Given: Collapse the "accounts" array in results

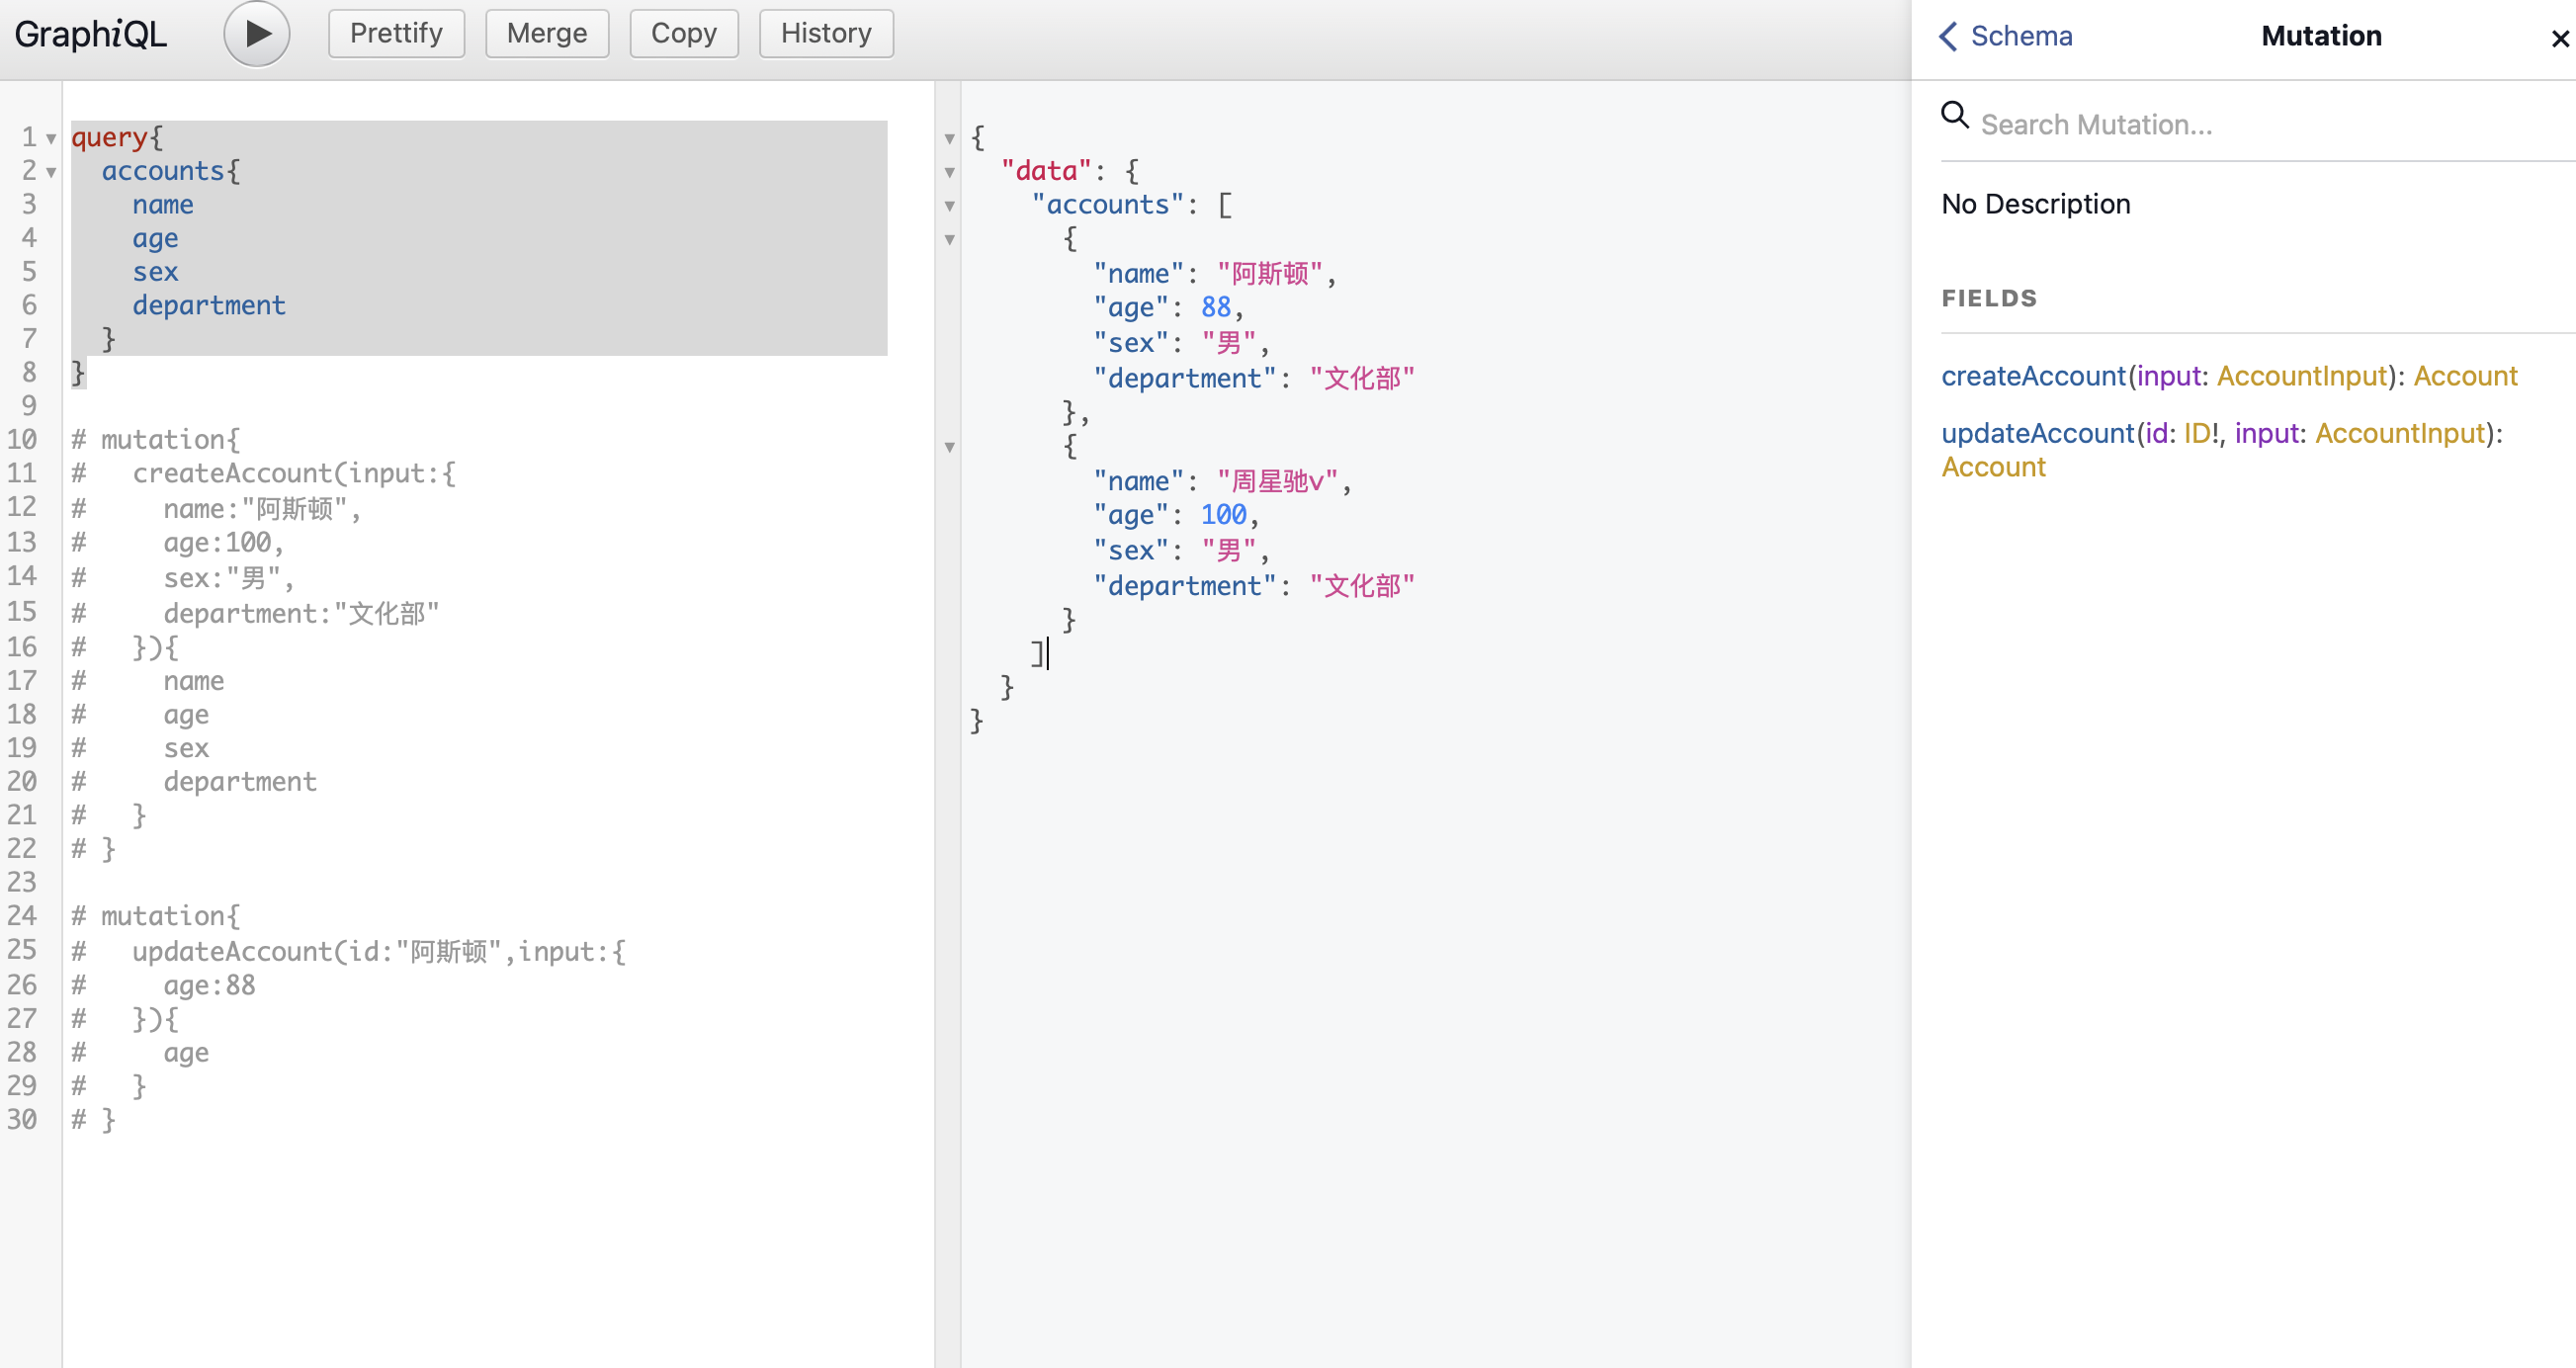Looking at the screenshot, I should [x=950, y=206].
